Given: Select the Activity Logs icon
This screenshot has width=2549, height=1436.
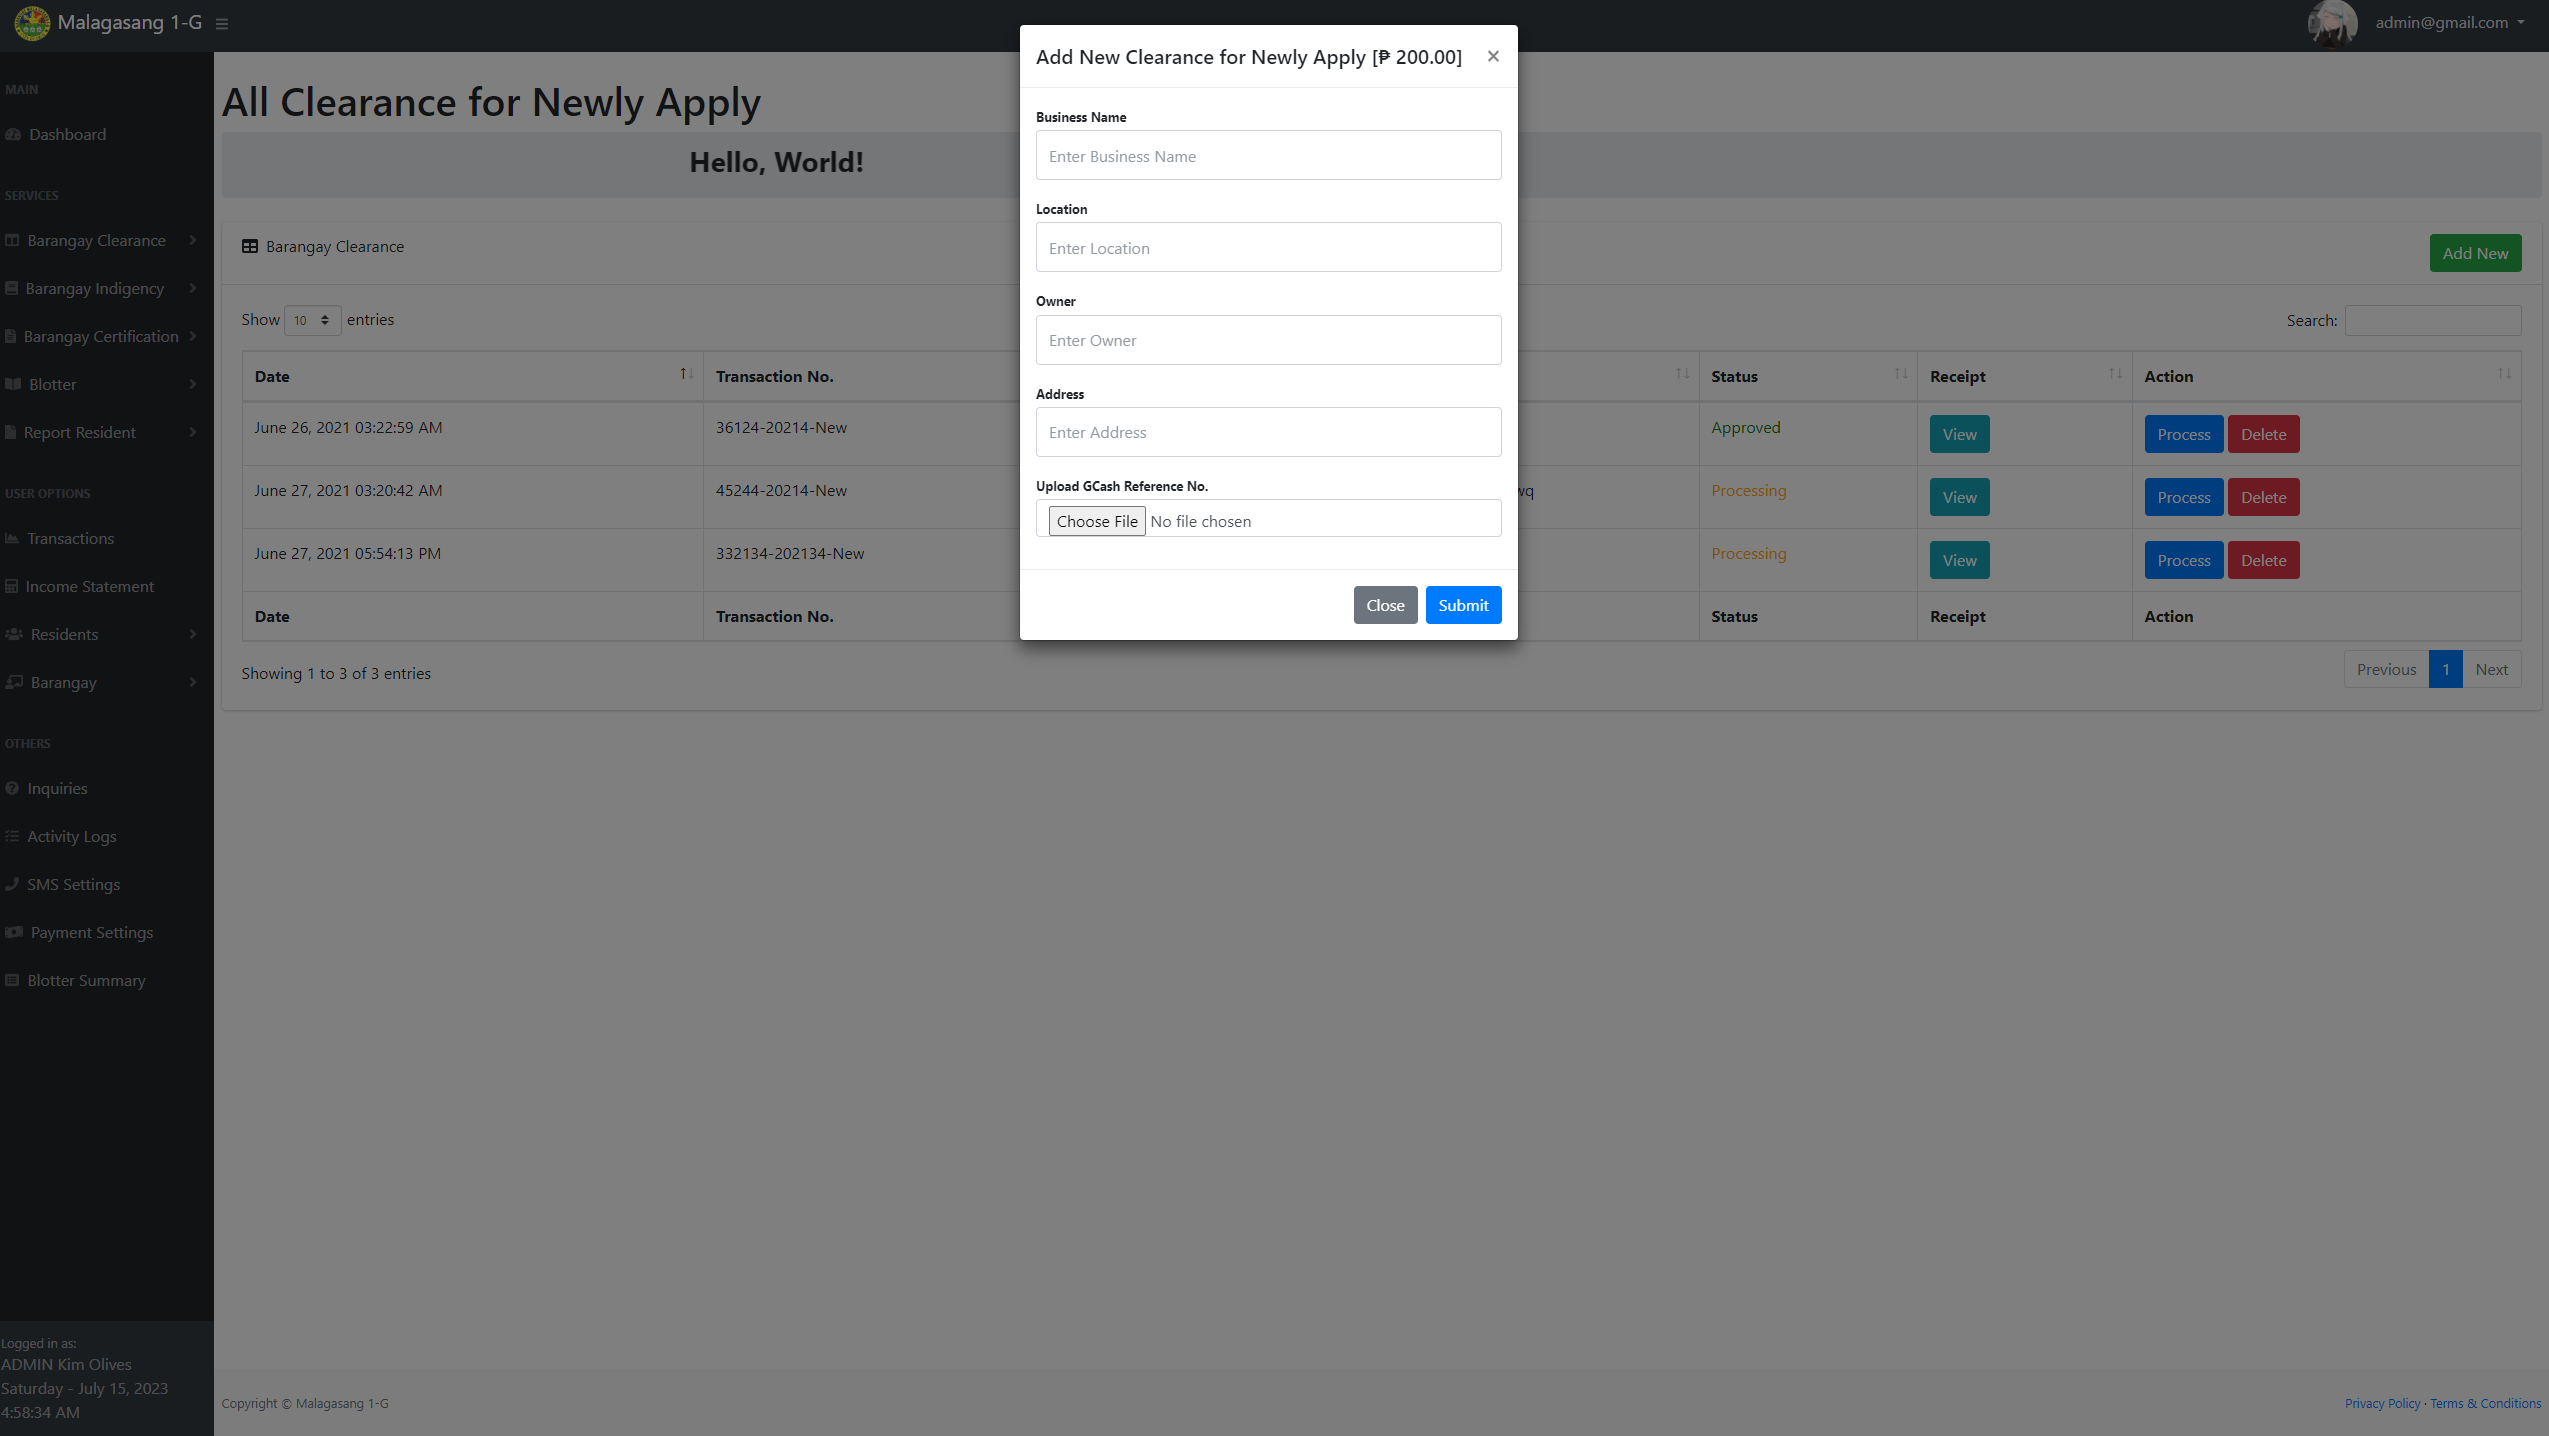Looking at the screenshot, I should [12, 836].
